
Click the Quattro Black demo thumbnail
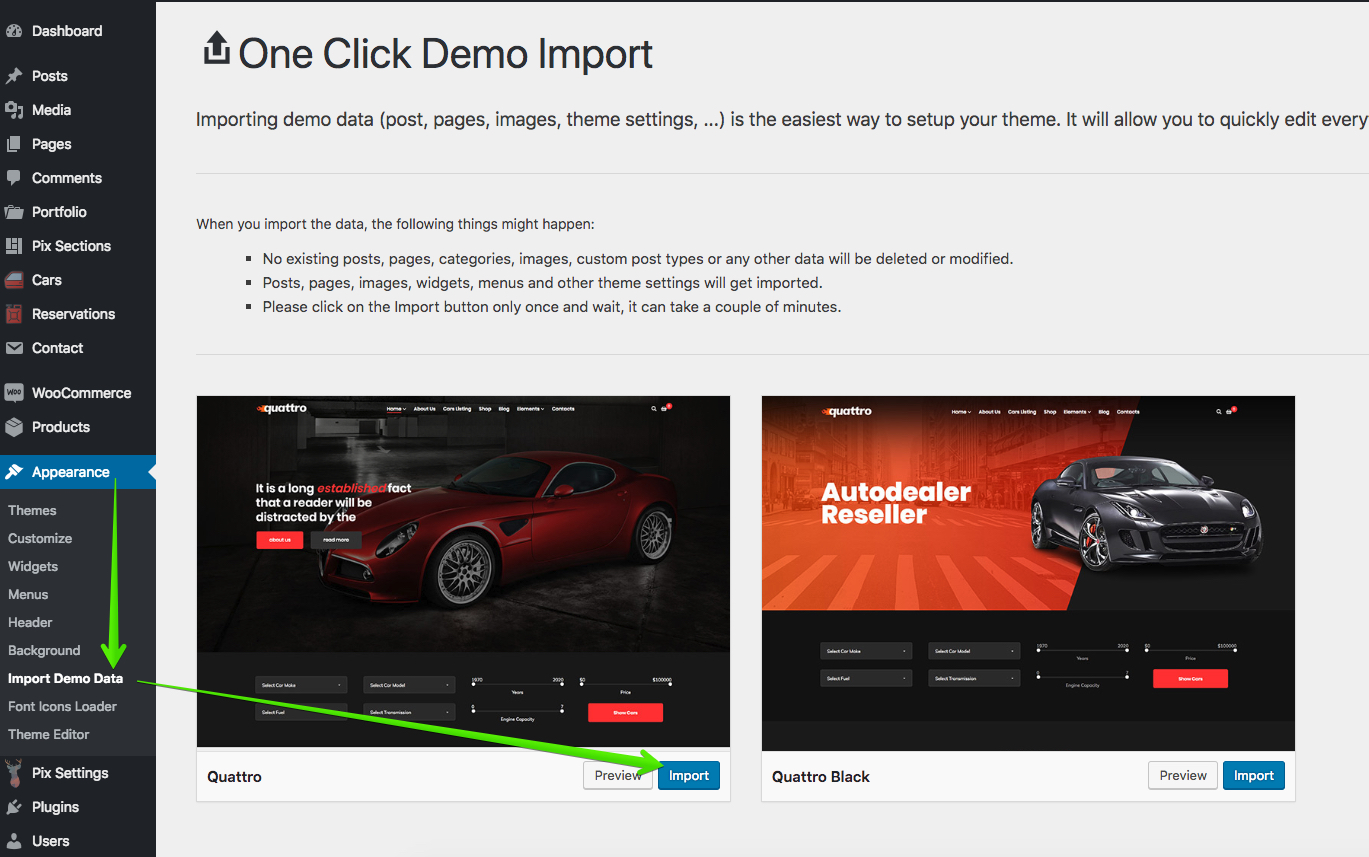[x=1028, y=573]
